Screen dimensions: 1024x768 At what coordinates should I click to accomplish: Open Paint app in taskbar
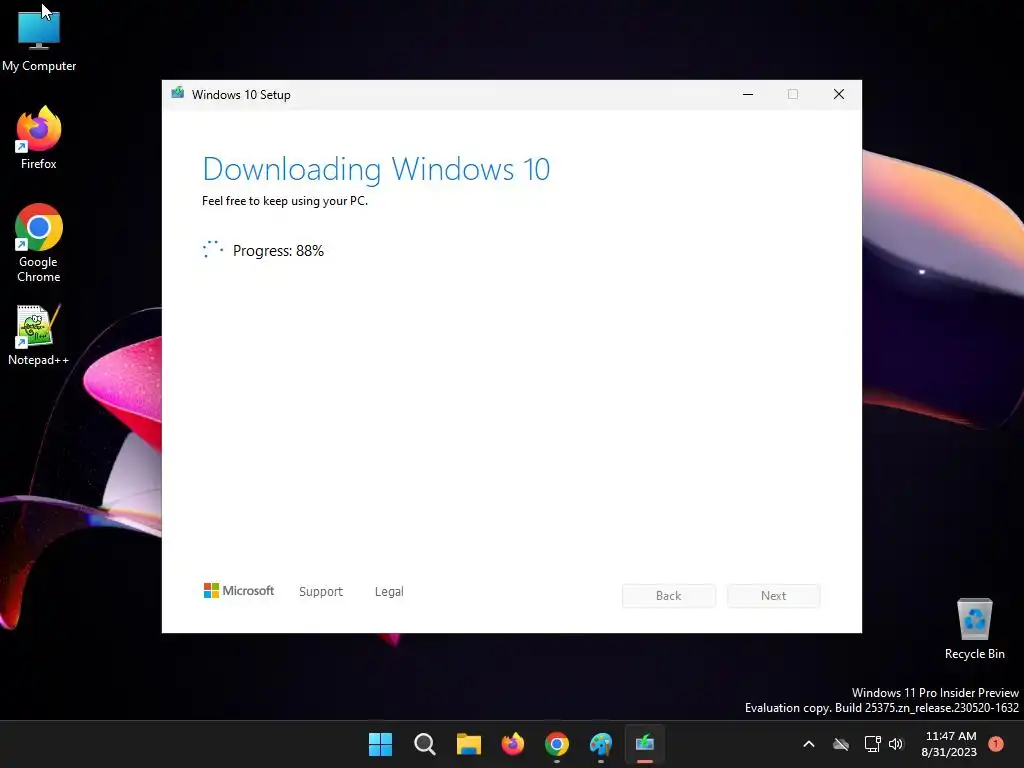point(601,744)
